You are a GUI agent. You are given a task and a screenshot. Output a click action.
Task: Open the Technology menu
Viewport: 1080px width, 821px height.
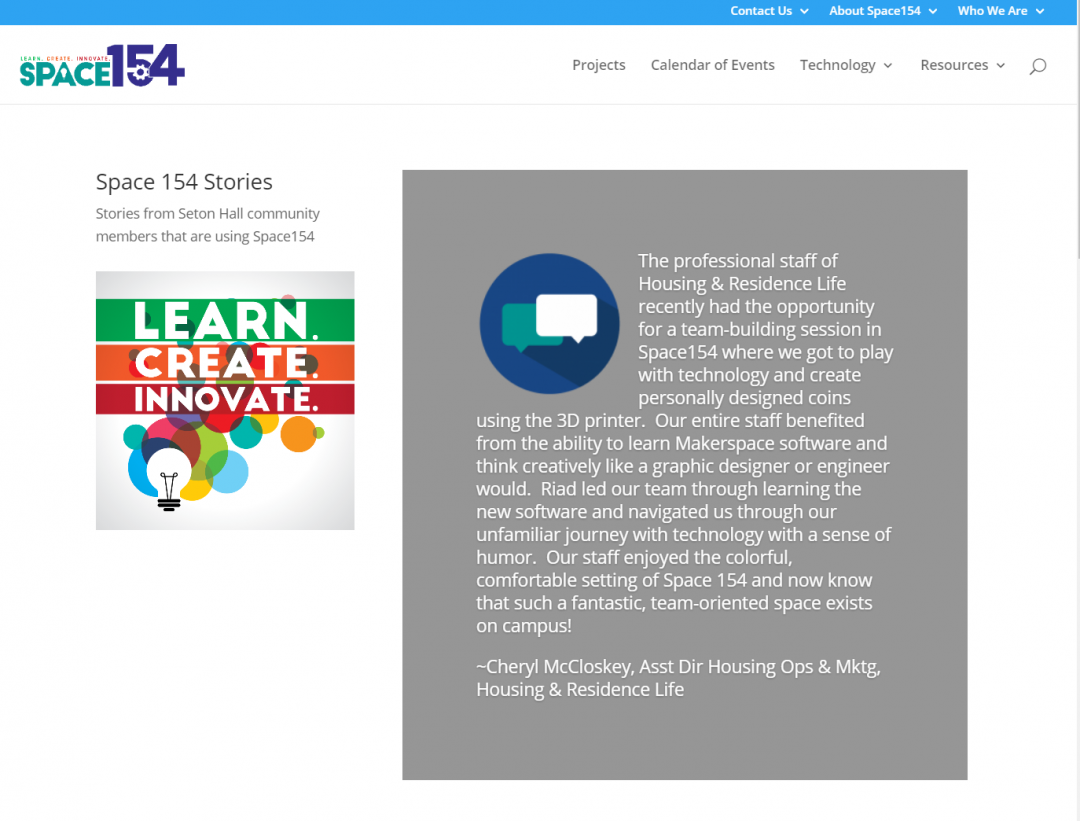(x=837, y=65)
